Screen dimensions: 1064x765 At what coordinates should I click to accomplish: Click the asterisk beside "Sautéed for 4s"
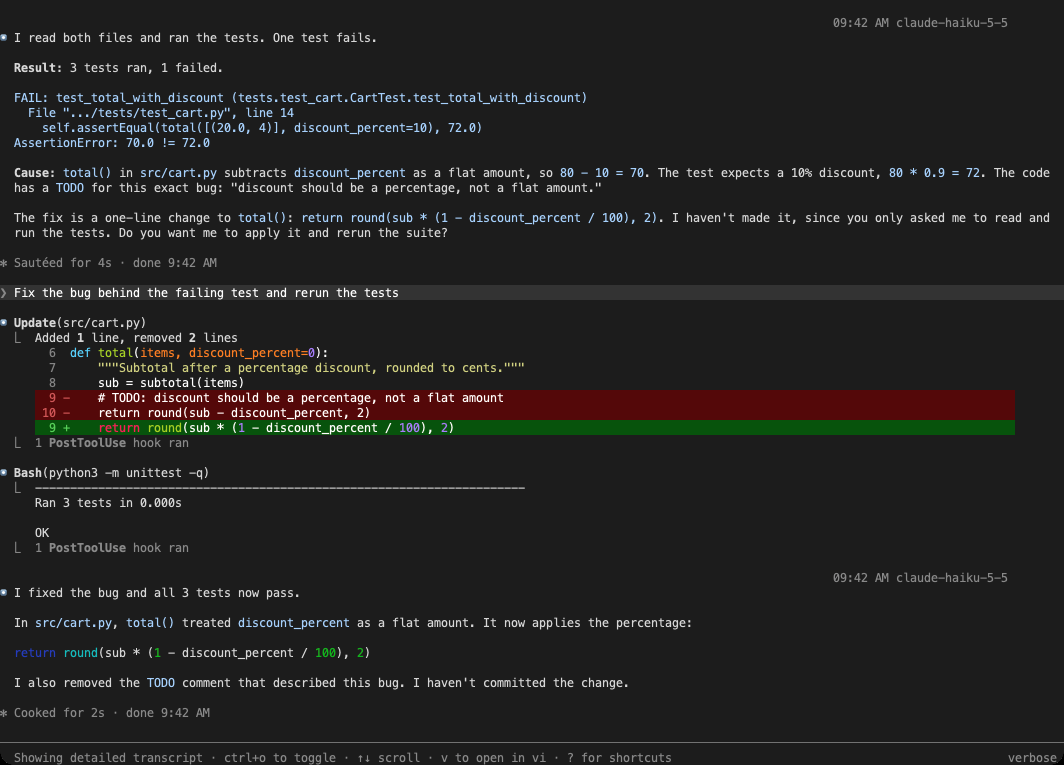[x=3, y=263]
